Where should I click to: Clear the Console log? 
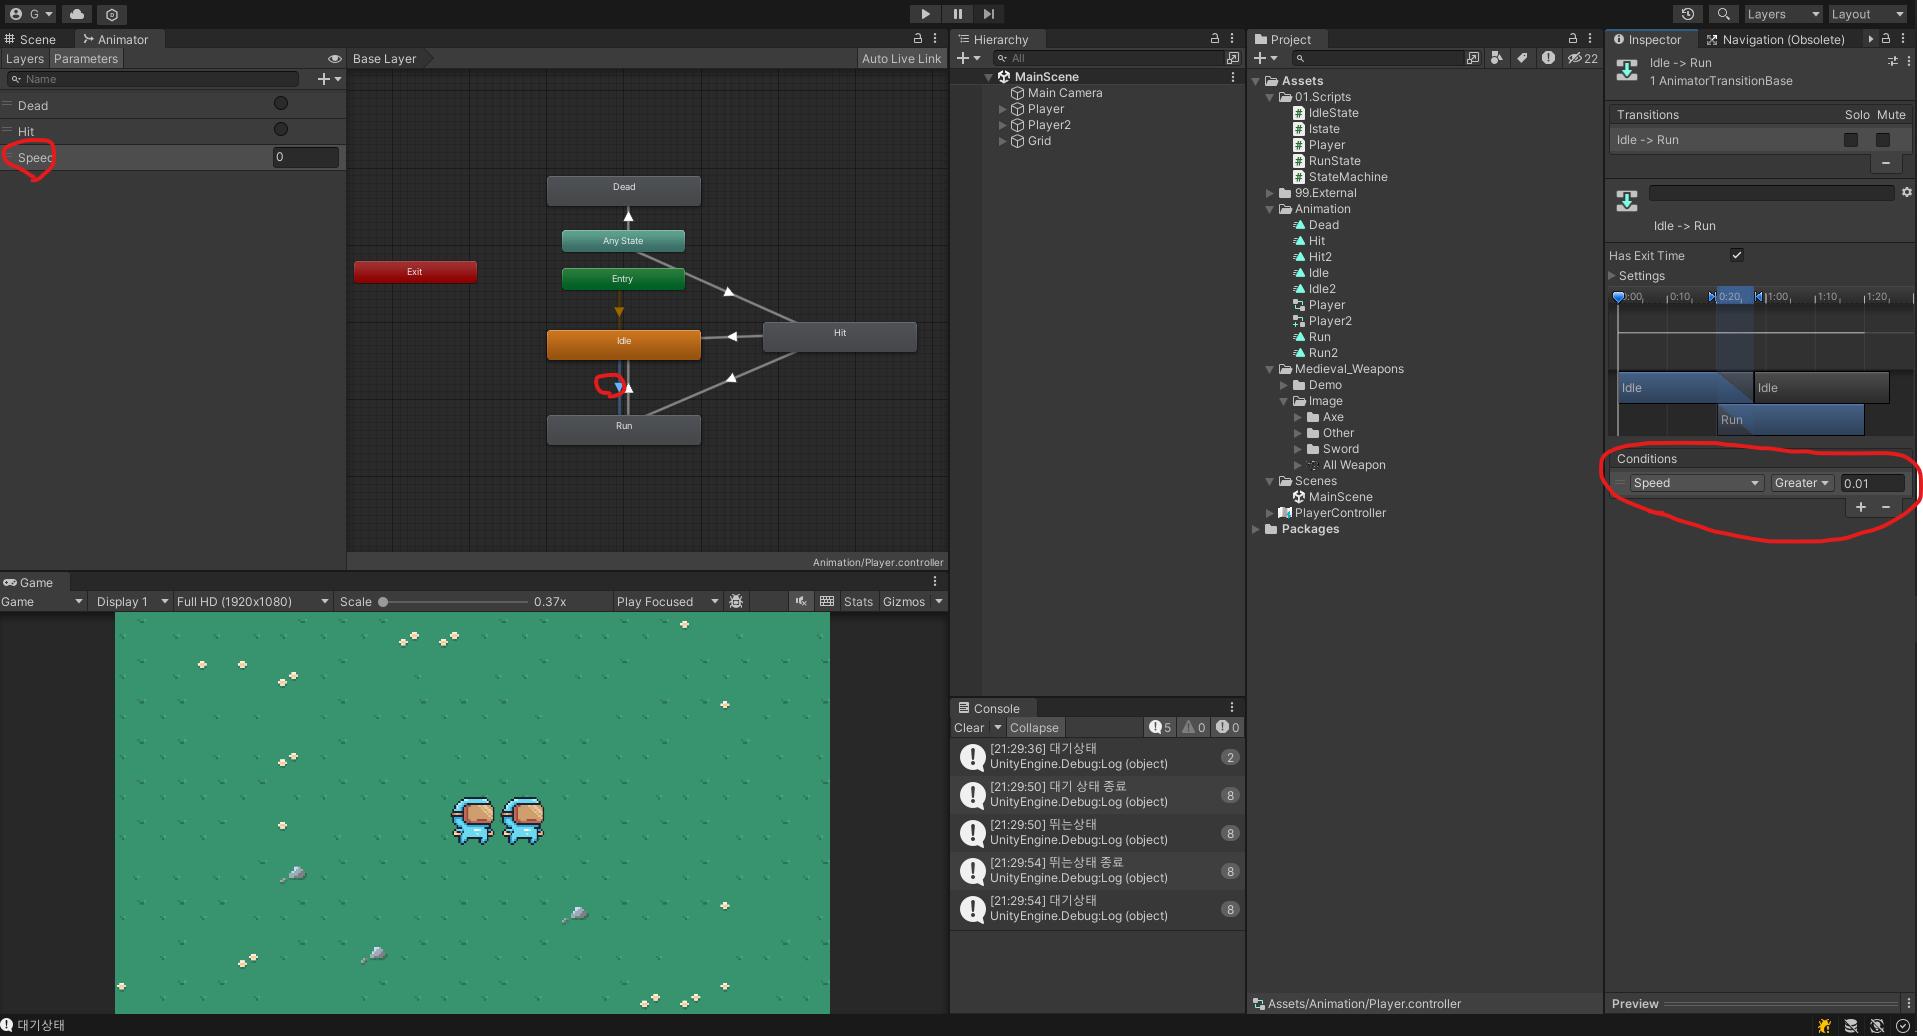[969, 727]
